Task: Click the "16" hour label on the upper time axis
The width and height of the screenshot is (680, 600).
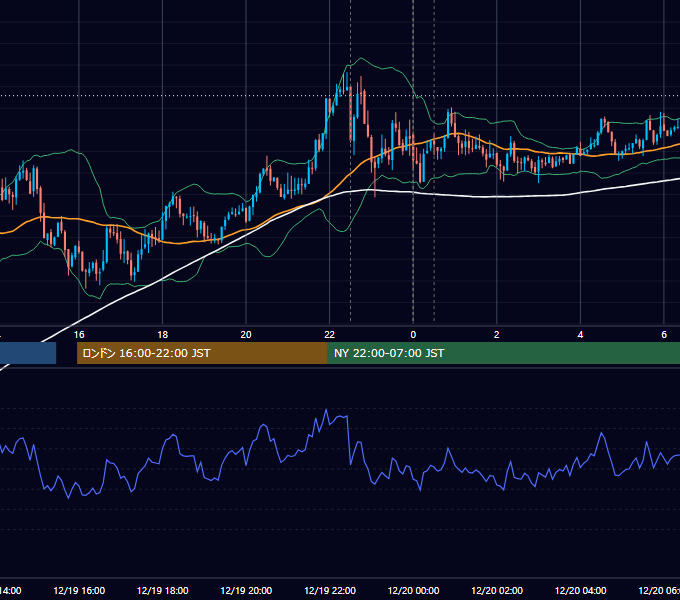Action: pos(79,335)
